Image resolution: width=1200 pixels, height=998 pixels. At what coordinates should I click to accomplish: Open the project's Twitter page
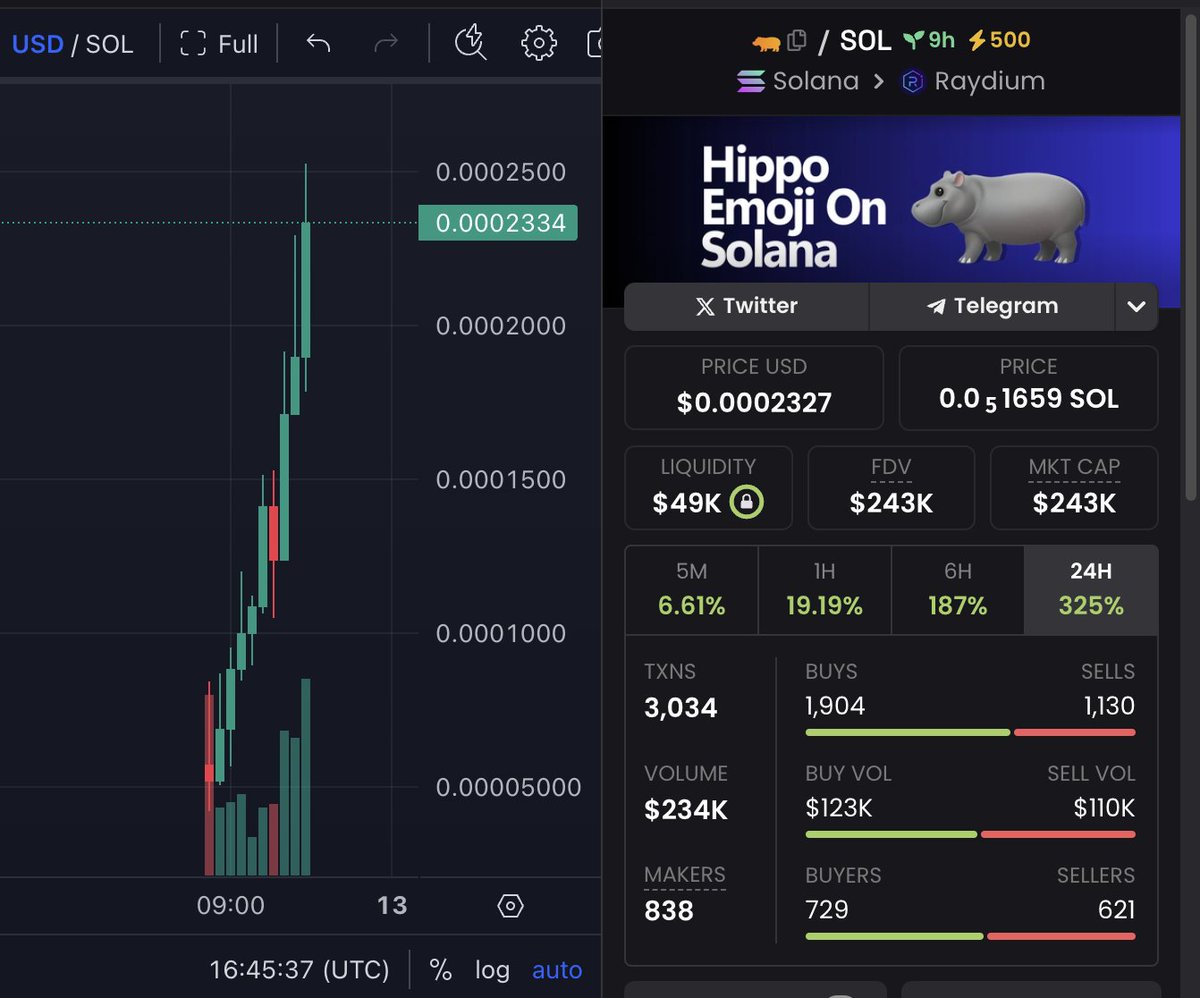pyautogui.click(x=746, y=306)
